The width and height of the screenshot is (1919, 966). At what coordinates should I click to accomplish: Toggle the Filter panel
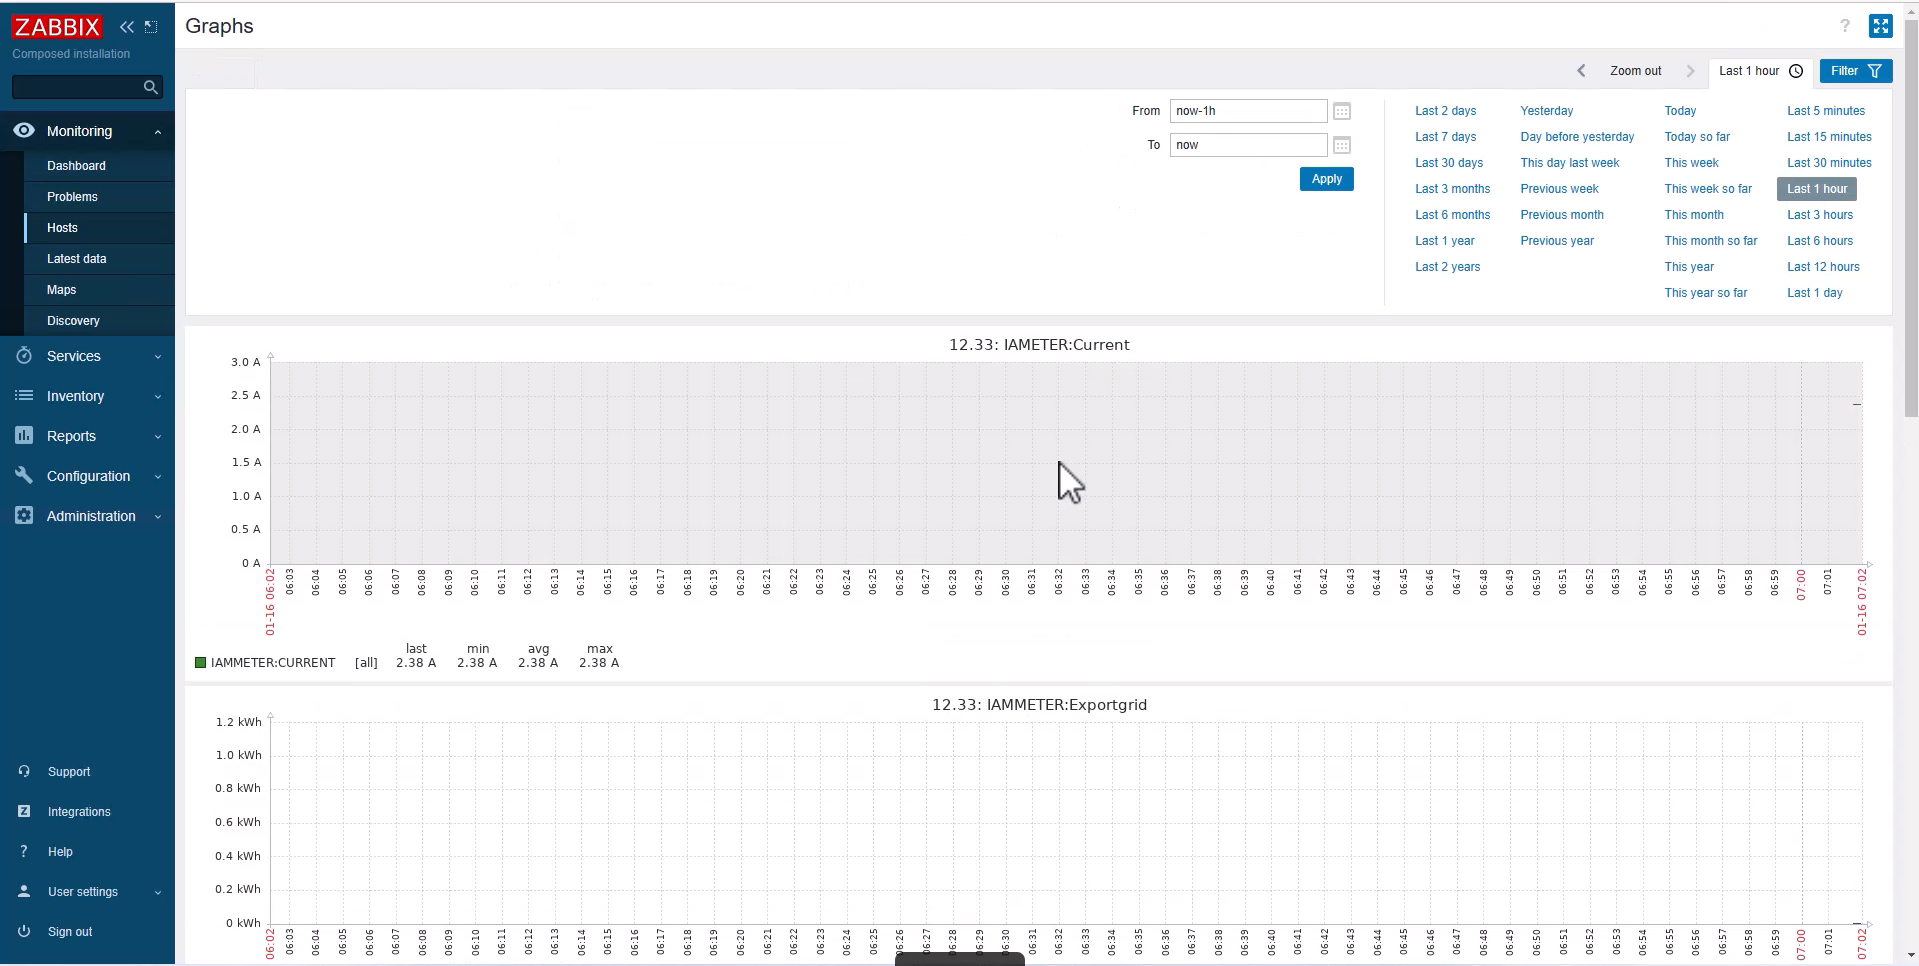(1855, 71)
